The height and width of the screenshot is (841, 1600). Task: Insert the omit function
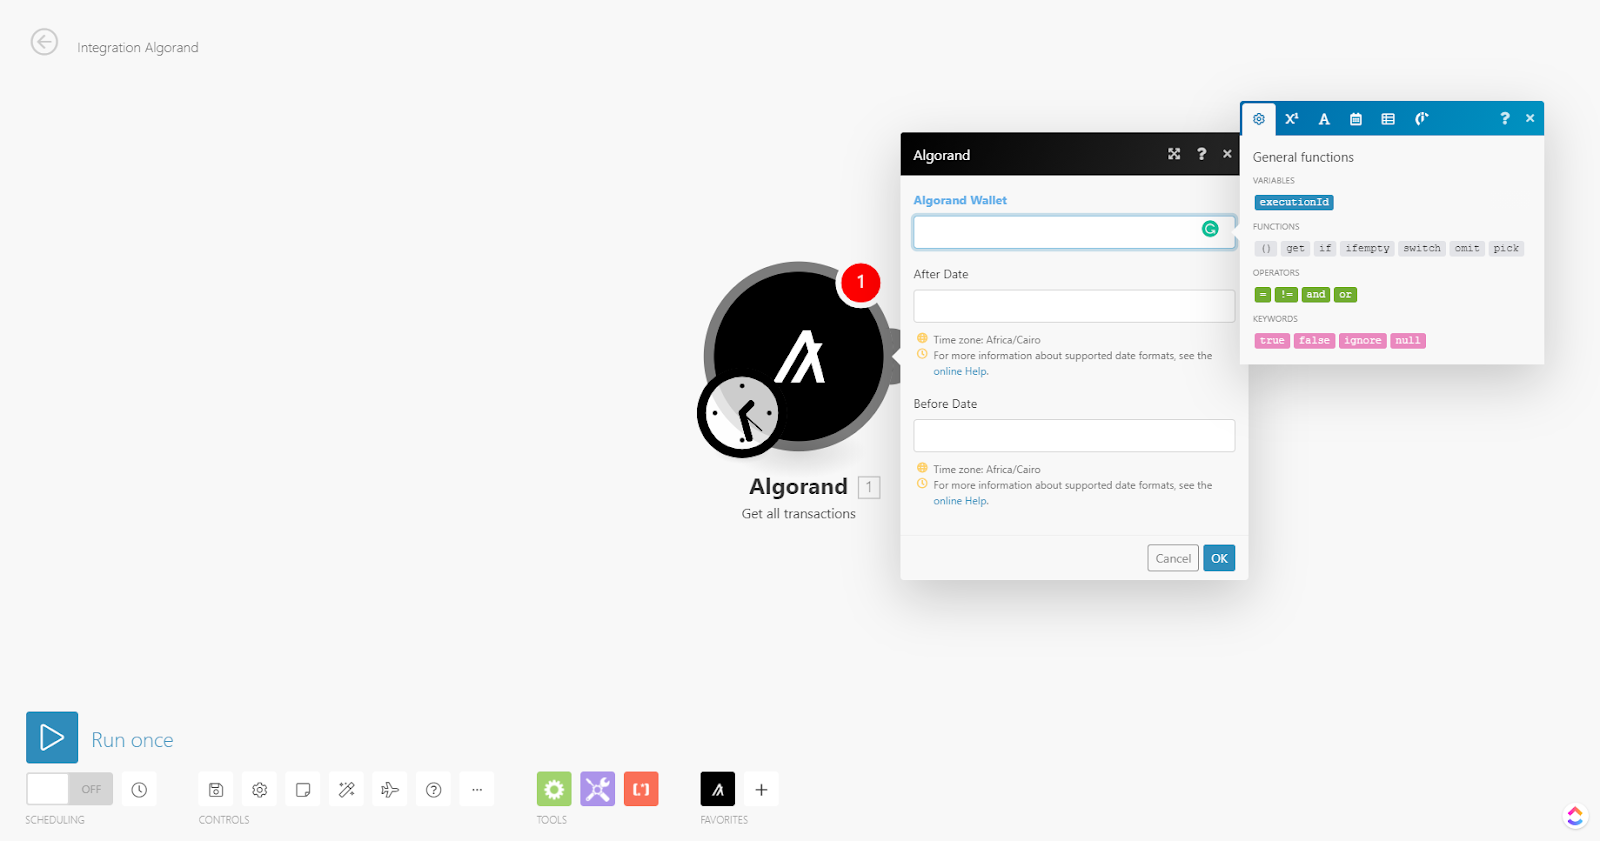(1467, 248)
